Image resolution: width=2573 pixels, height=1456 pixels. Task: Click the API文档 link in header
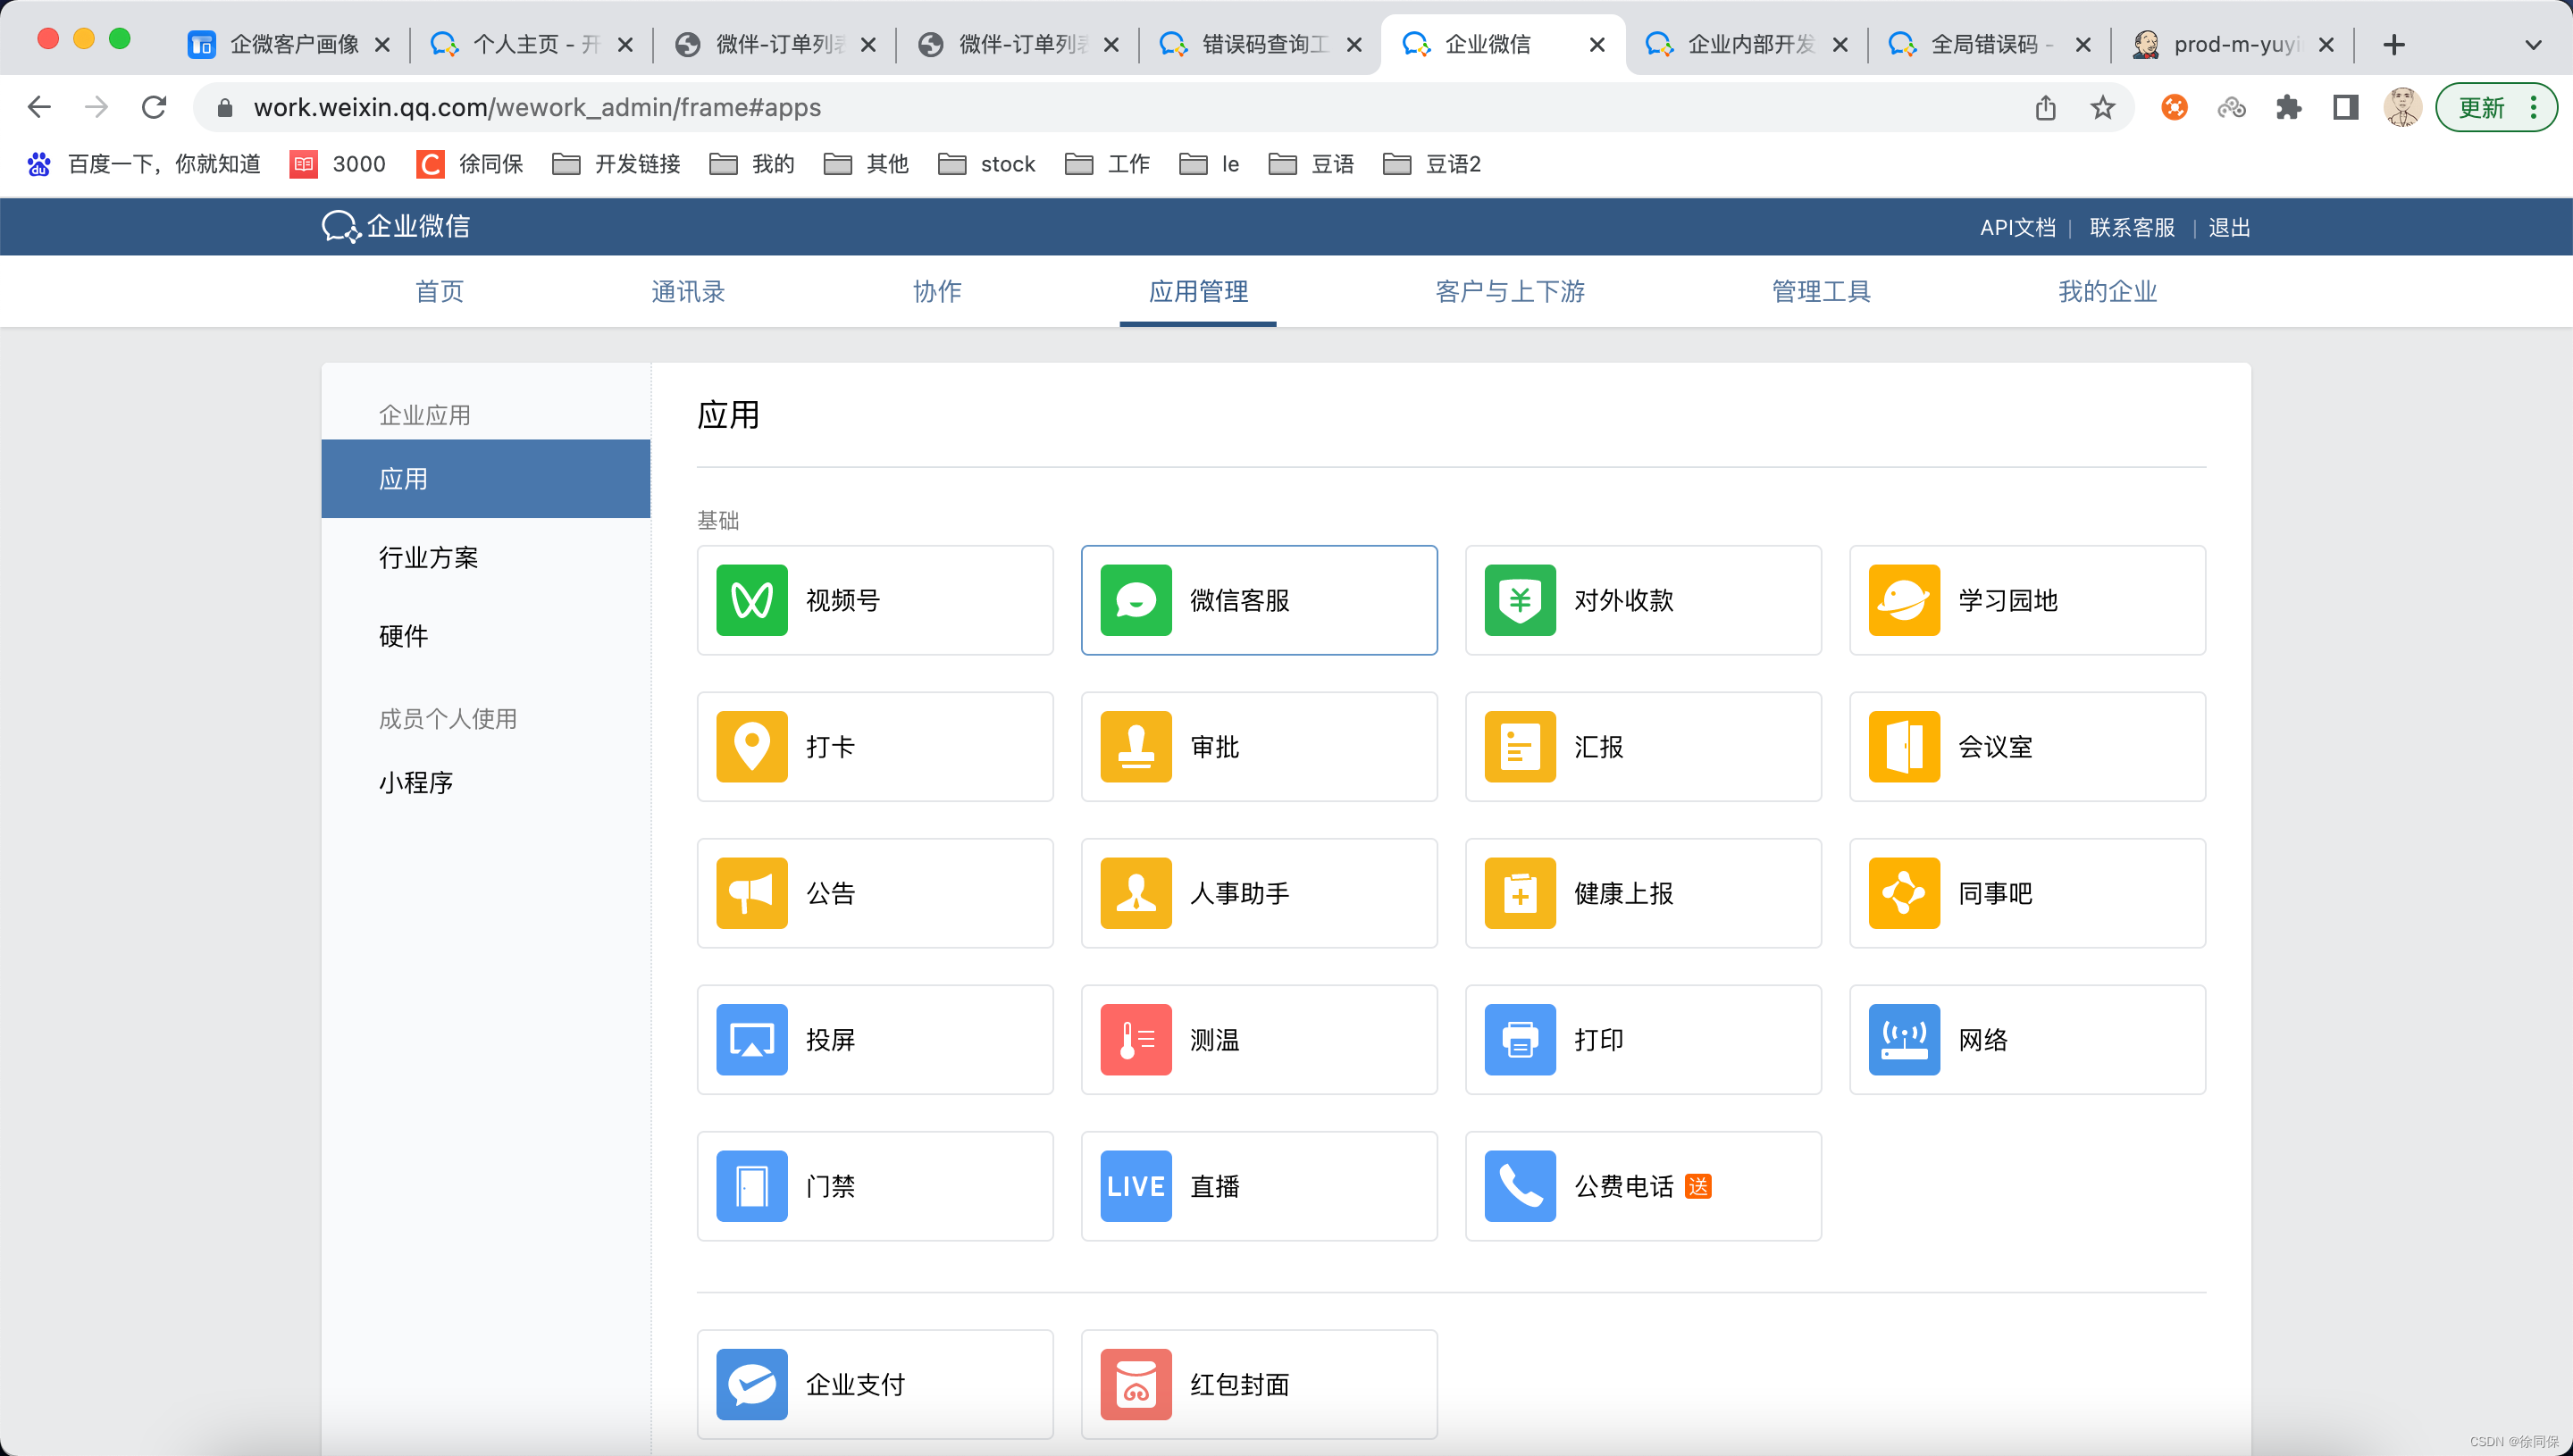pyautogui.click(x=2017, y=227)
